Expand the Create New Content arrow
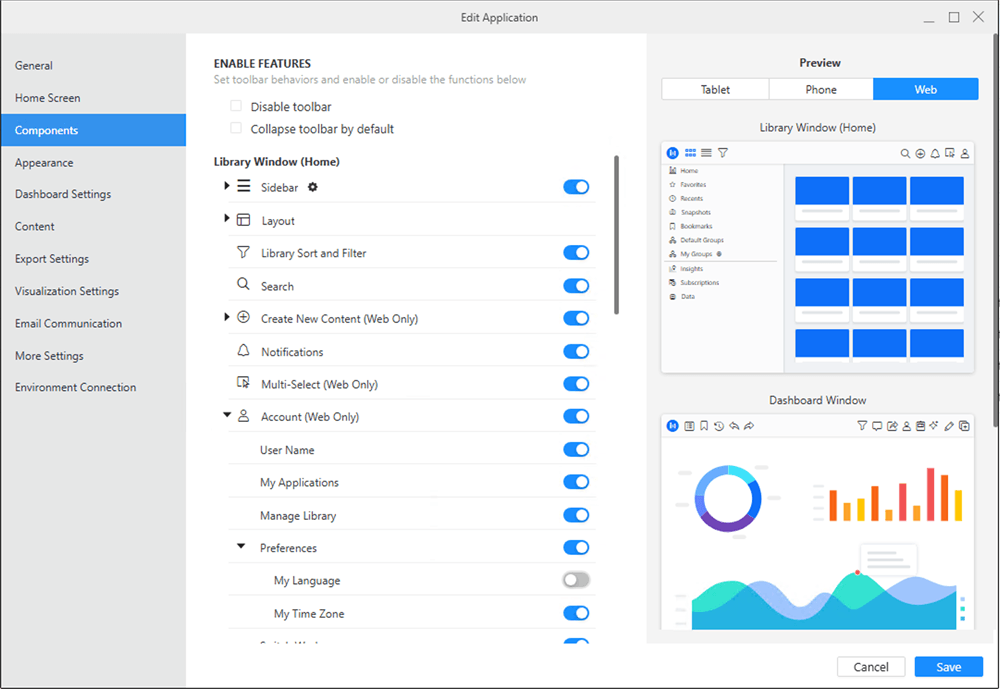 point(228,317)
